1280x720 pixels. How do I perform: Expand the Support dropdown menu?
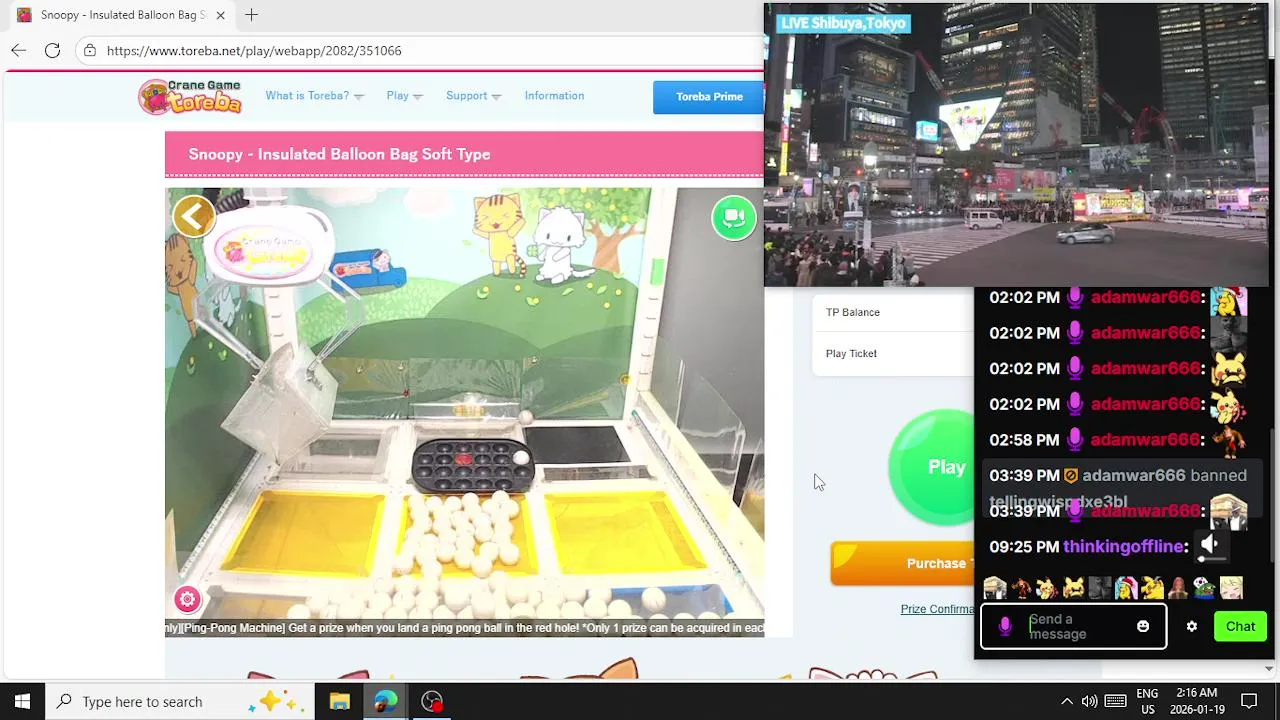(x=473, y=96)
